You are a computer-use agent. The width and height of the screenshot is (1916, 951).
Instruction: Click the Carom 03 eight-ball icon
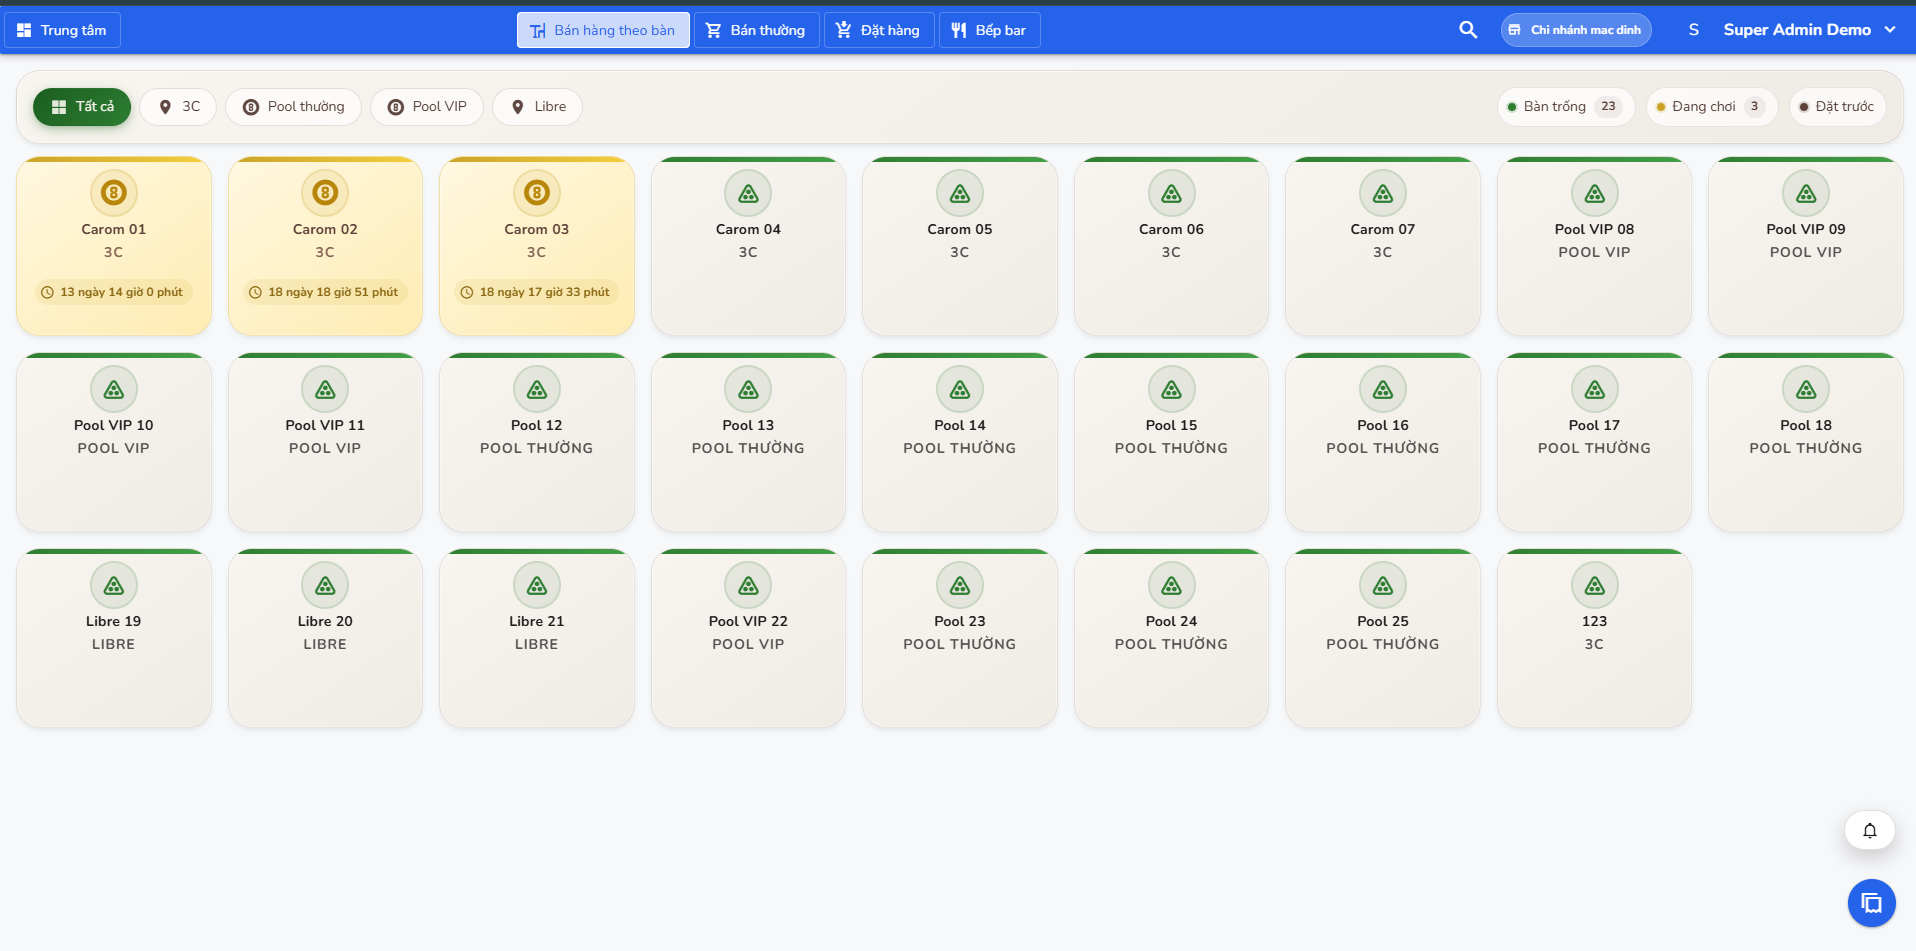(x=537, y=193)
